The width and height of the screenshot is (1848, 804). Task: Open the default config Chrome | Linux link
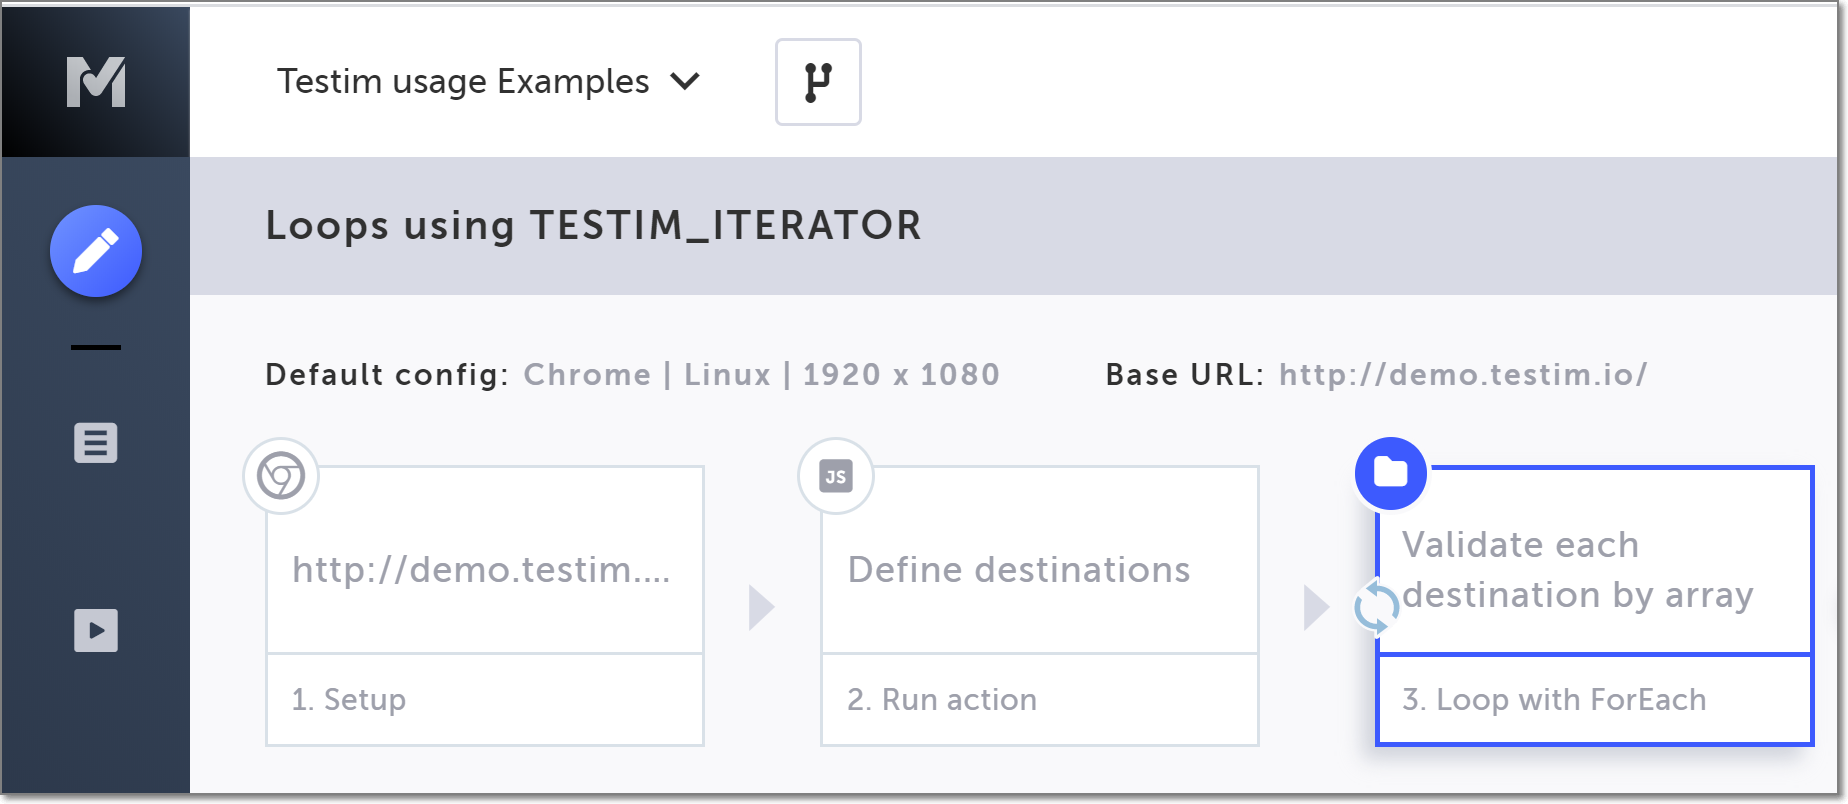(x=761, y=374)
